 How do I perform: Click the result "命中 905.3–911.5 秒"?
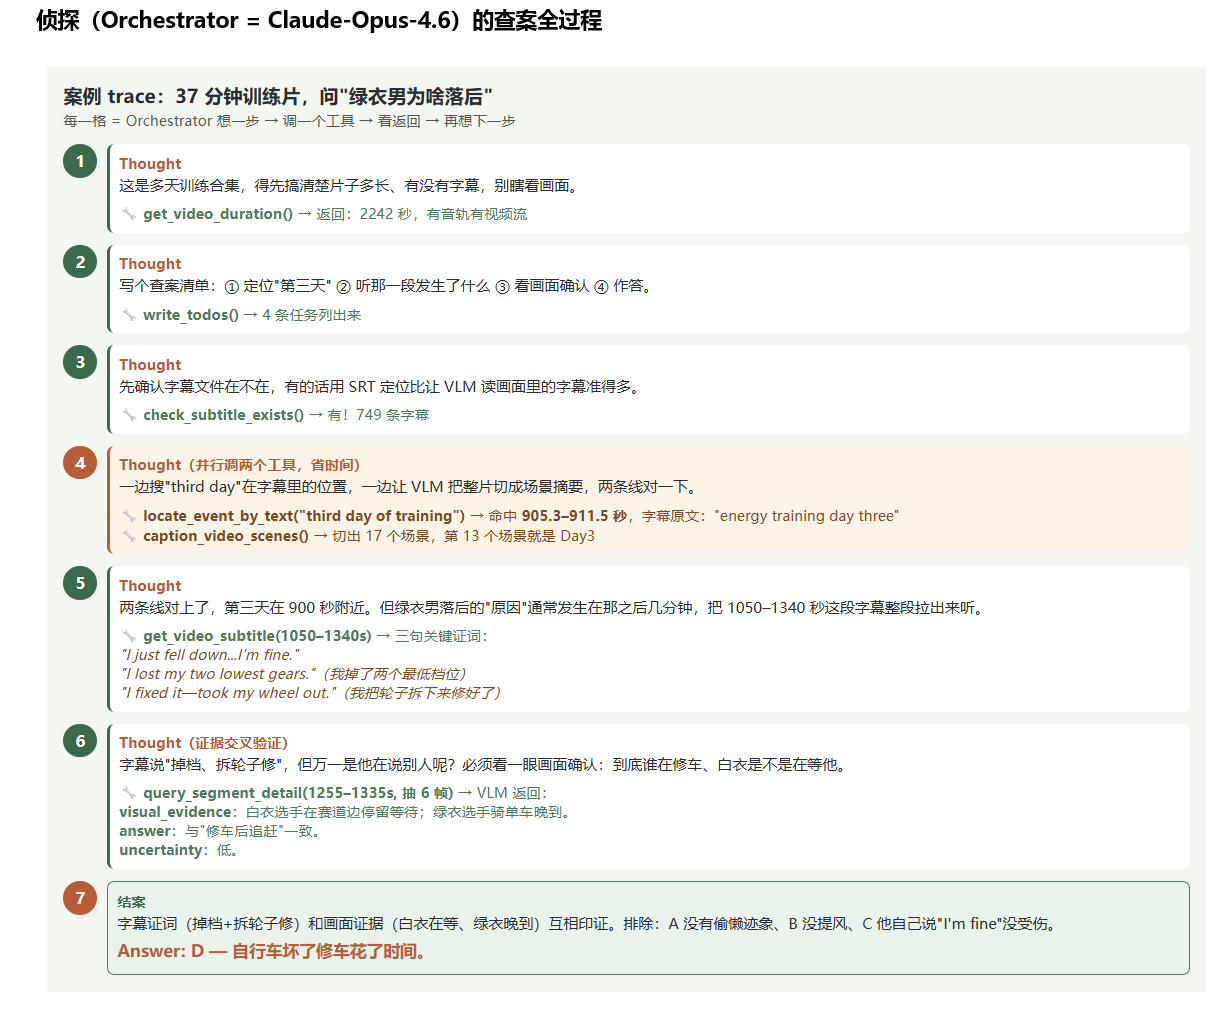pyautogui.click(x=558, y=516)
